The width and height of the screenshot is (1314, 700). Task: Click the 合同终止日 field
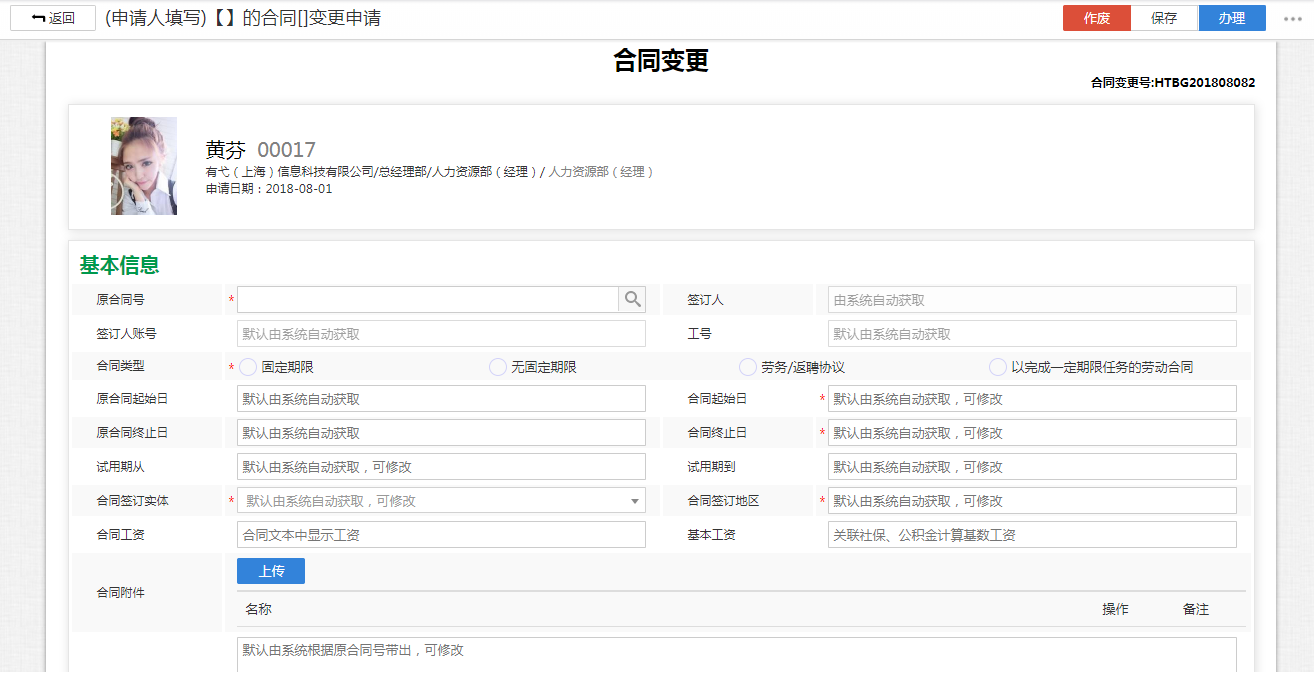[1032, 433]
